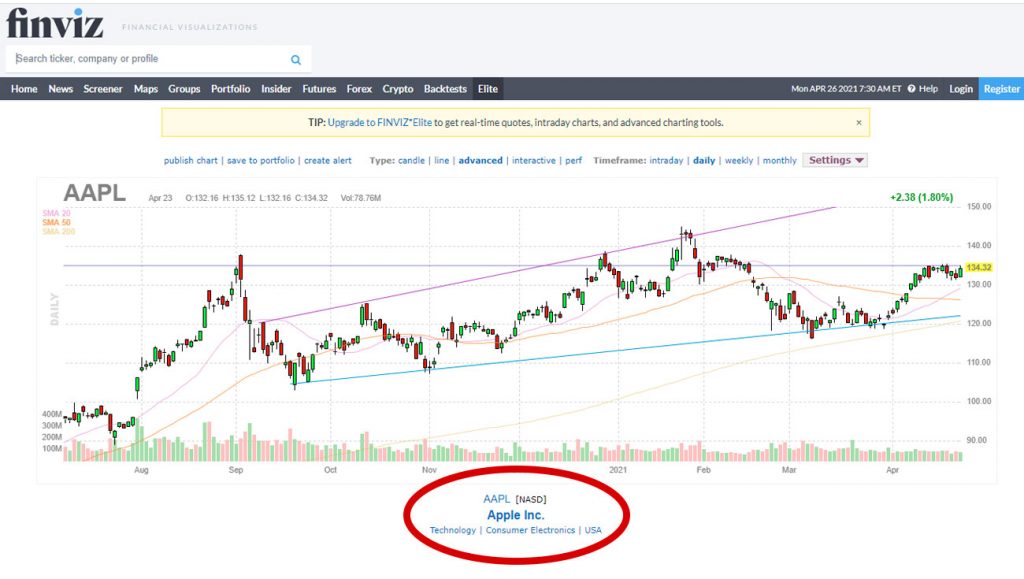Set timeframe to monthly
Screen dimensions: 1024x579
pyautogui.click(x=780, y=161)
